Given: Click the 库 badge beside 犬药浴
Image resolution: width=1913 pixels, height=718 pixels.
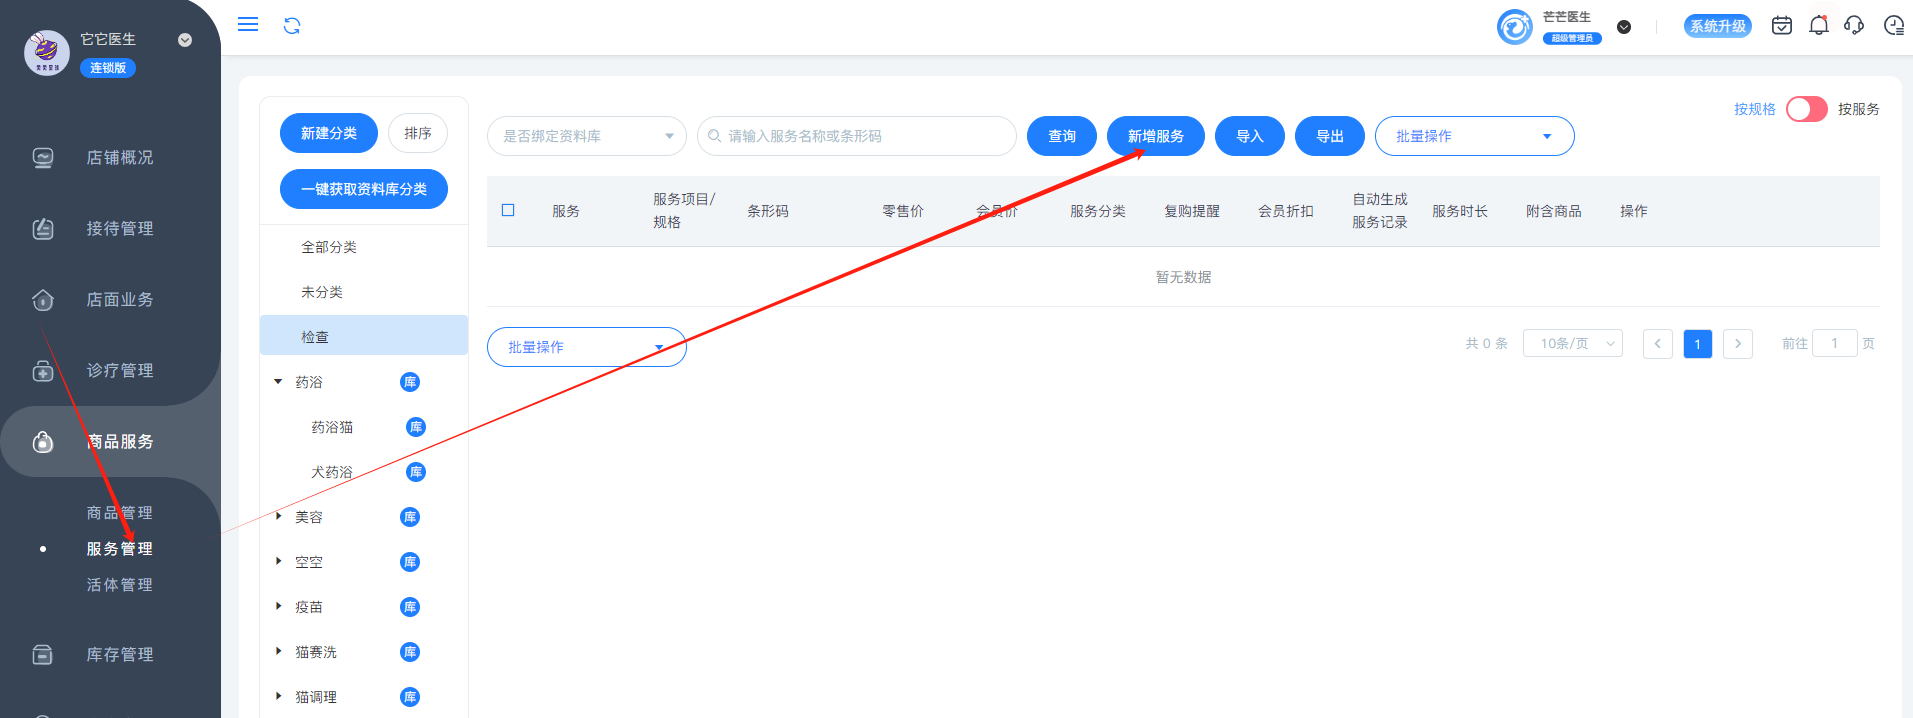Looking at the screenshot, I should pyautogui.click(x=416, y=472).
